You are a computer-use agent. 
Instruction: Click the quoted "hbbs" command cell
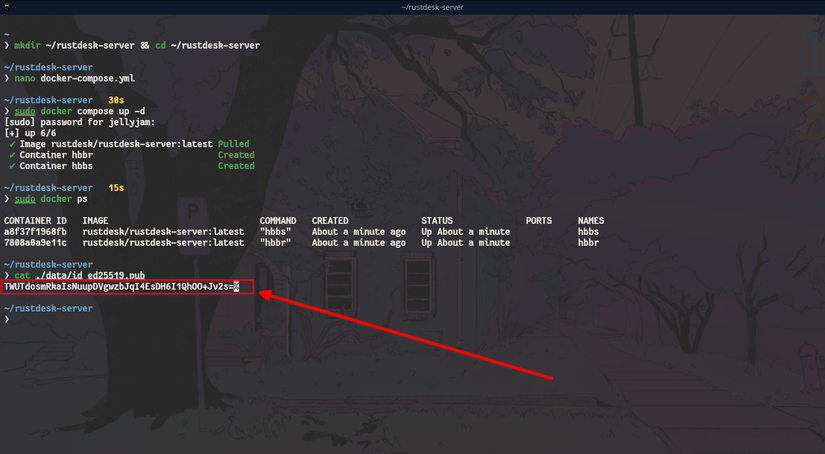275,231
